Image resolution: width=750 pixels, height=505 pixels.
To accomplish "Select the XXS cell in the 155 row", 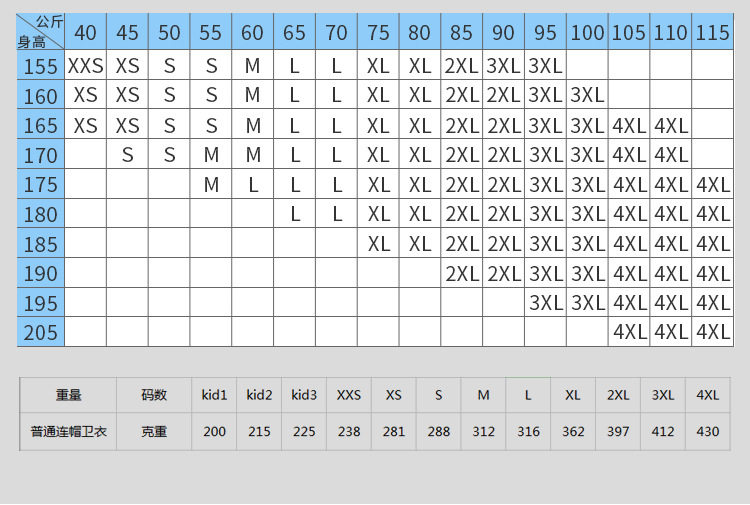I will pos(86,65).
